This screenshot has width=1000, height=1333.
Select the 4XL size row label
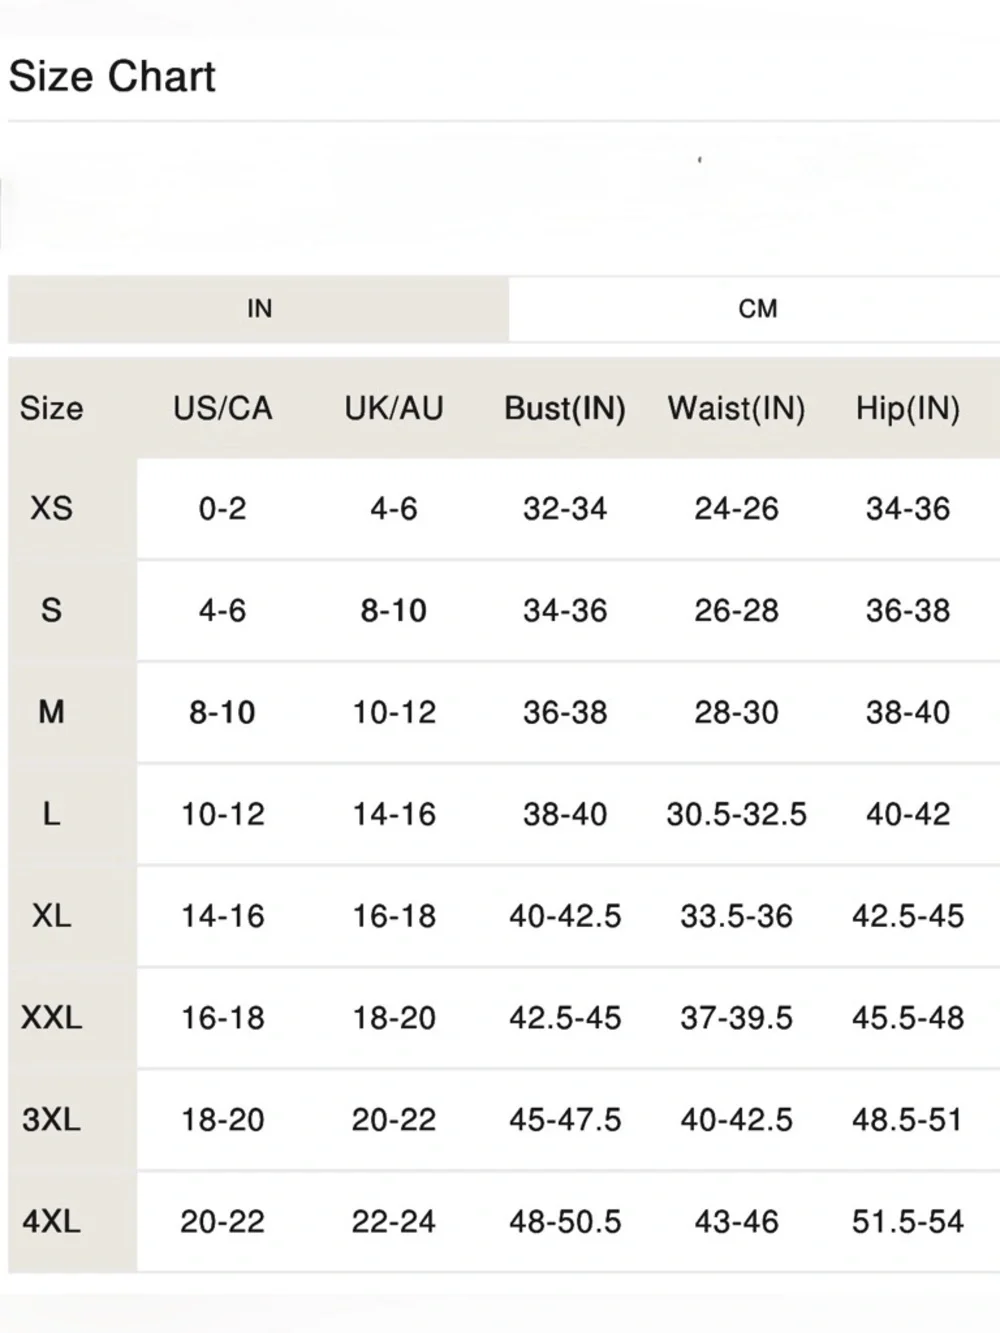(51, 1221)
